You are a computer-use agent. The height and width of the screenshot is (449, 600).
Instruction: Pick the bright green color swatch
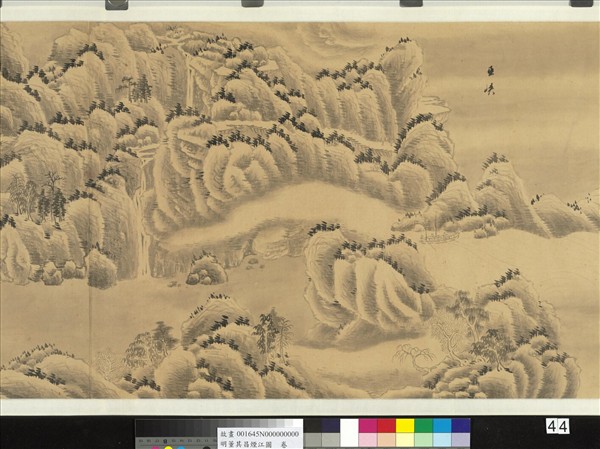point(423,425)
